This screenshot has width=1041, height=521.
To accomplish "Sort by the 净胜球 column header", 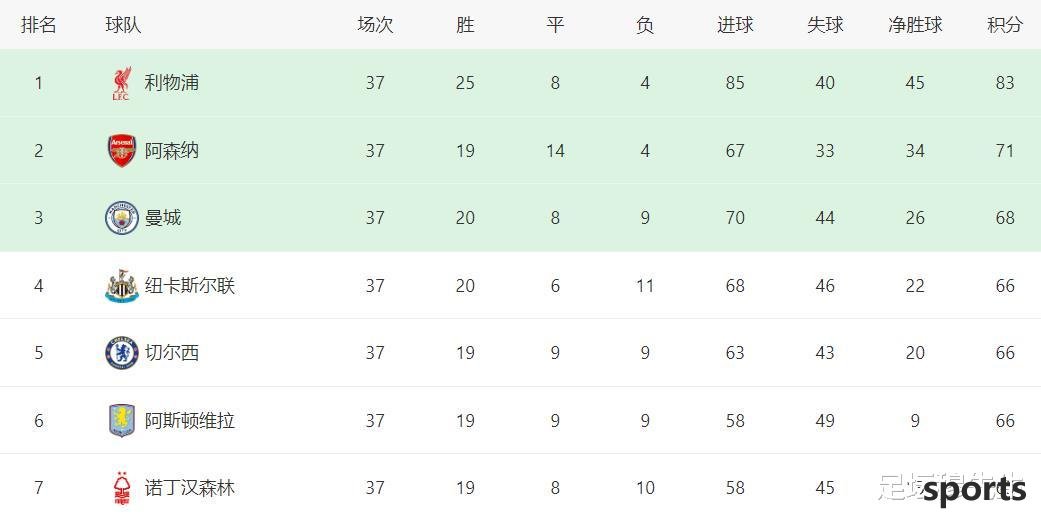I will (915, 25).
